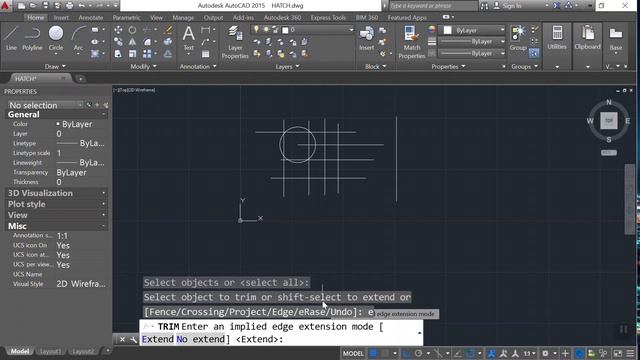Select the Polyline tool
Image resolution: width=640 pixels, height=360 pixels.
pos(32,38)
